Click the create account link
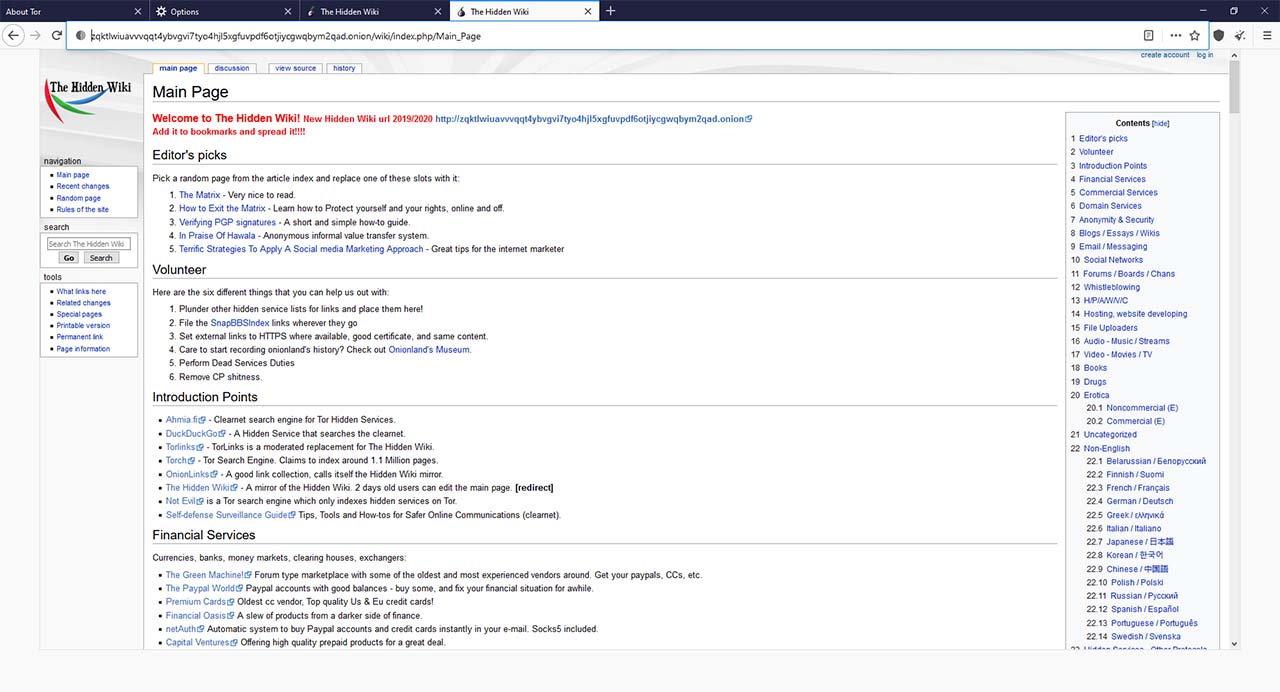Screen dimensions: 1280x692 pos(1165,55)
